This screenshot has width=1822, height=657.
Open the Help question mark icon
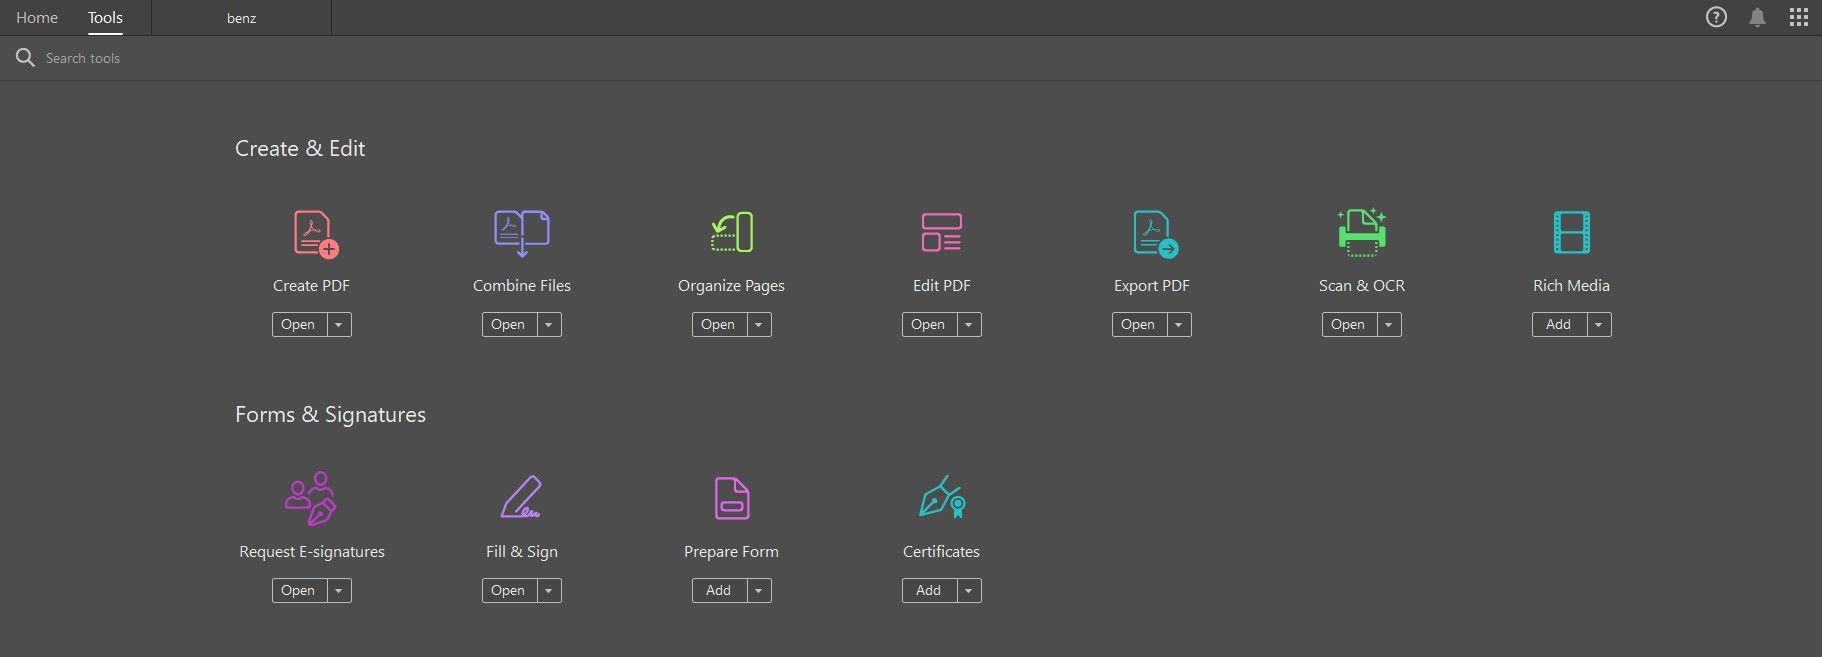click(x=1716, y=17)
